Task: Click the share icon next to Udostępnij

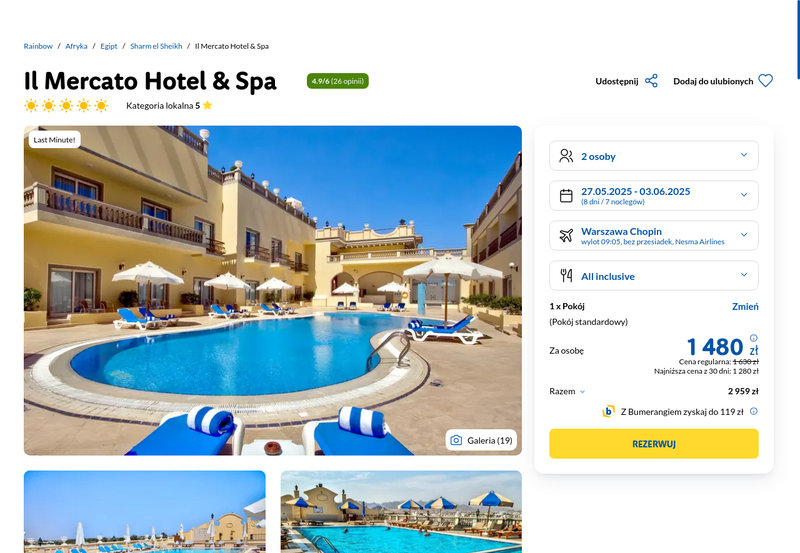Action: (651, 81)
